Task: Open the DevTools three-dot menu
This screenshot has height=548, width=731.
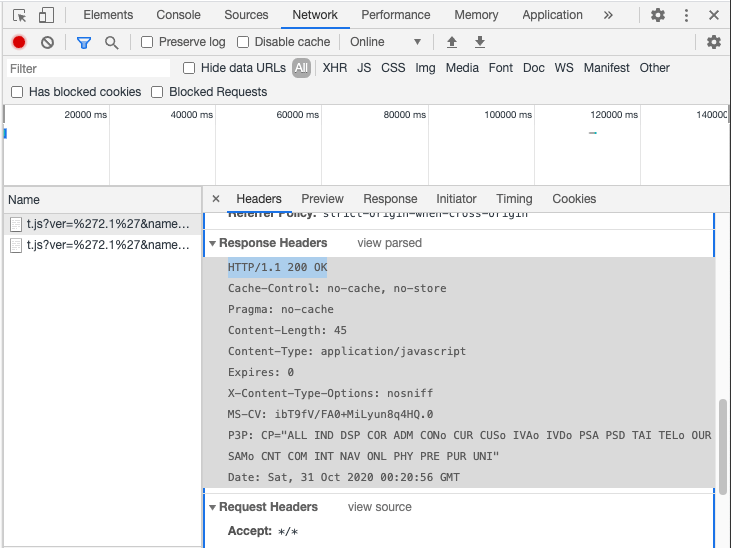Action: click(686, 15)
